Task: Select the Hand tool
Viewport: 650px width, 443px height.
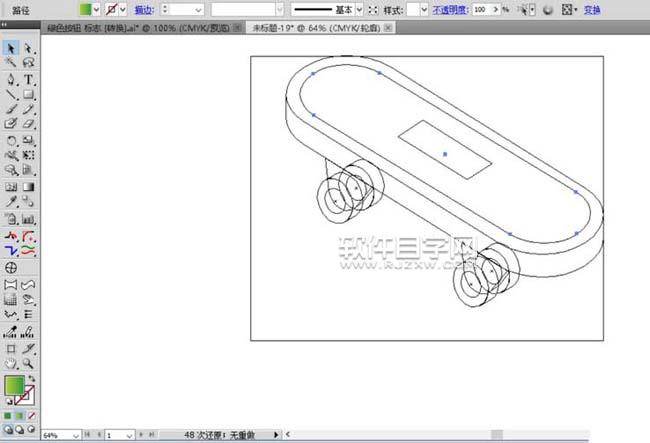Action: [11, 363]
